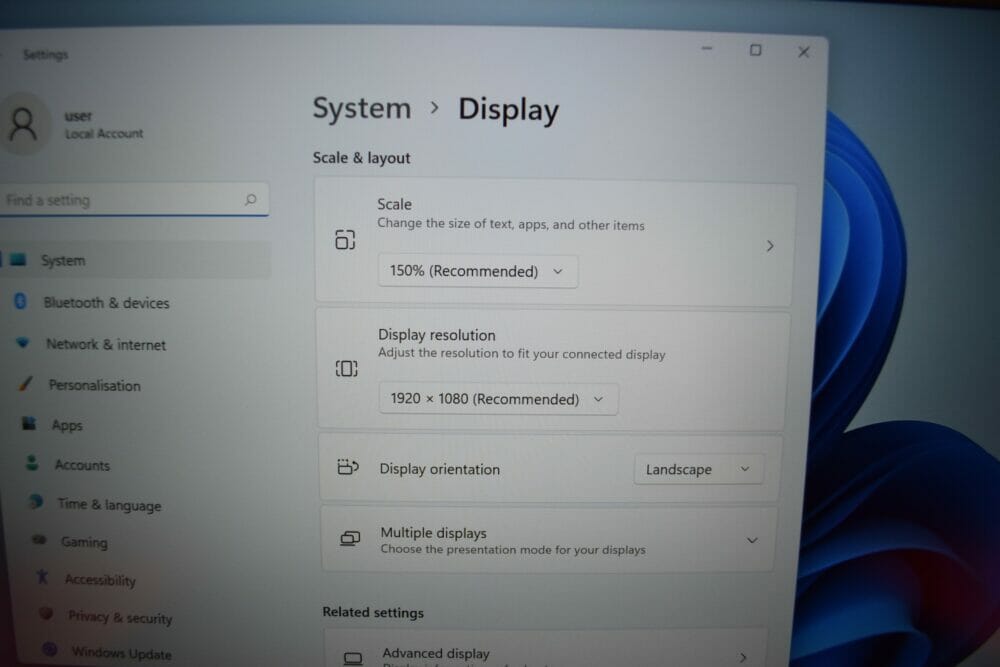Select System in the sidebar
The height and width of the screenshot is (667, 1000).
(135, 260)
